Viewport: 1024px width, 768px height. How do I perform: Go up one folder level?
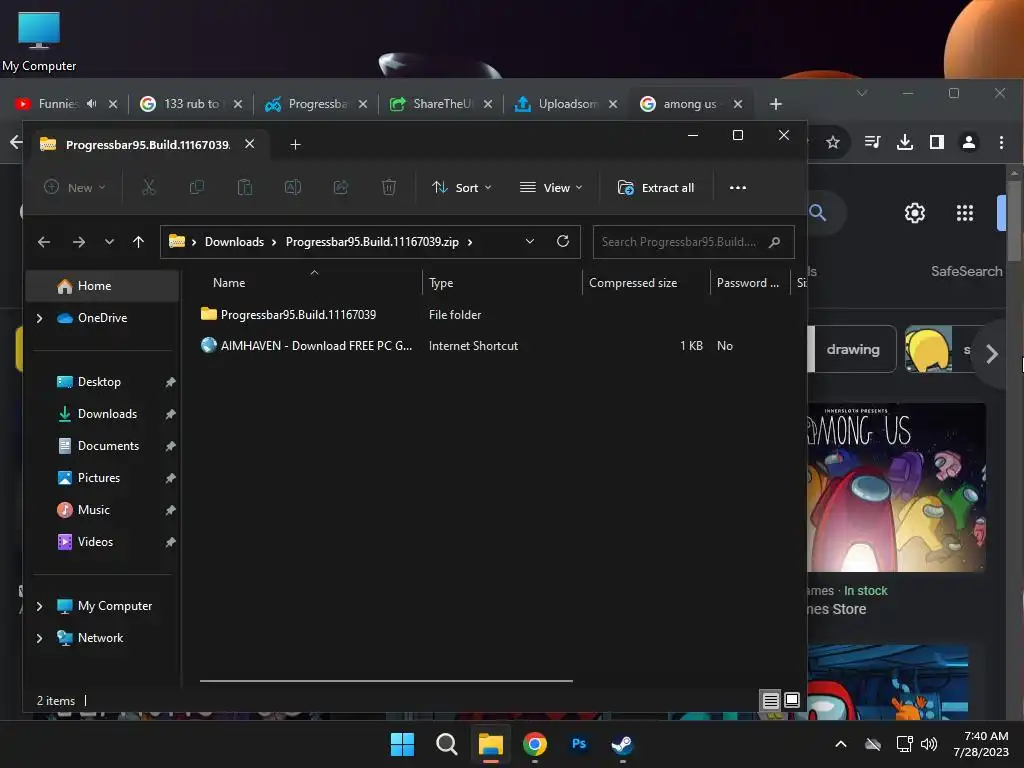tap(138, 242)
